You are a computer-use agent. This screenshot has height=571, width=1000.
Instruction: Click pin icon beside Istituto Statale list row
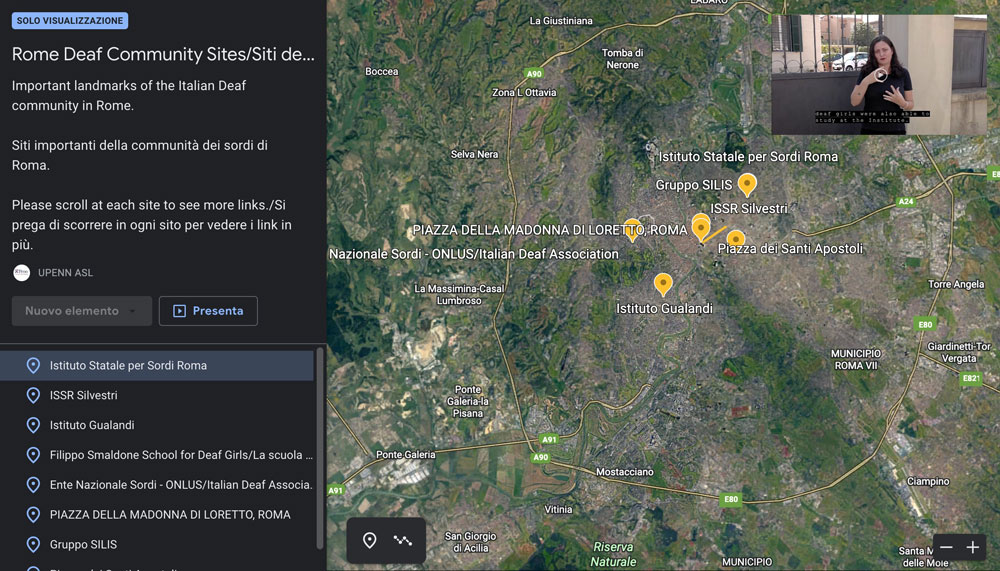pyautogui.click(x=33, y=366)
